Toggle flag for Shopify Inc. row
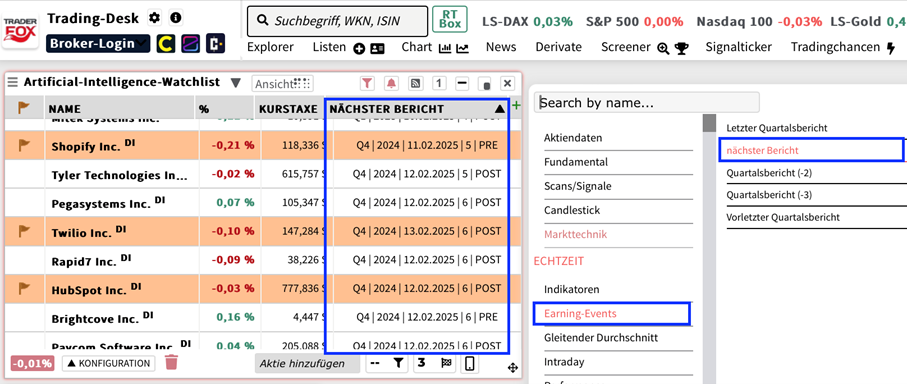907x384 pixels. click(24, 145)
